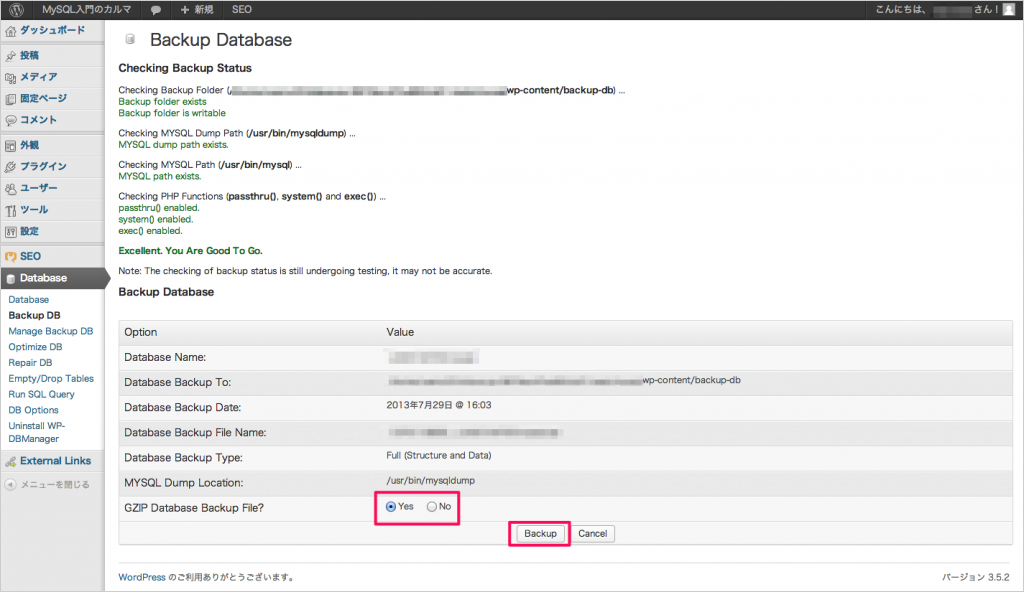Open プラグイン in the sidebar
Viewport: 1024px width, 592px height.
pos(43,167)
